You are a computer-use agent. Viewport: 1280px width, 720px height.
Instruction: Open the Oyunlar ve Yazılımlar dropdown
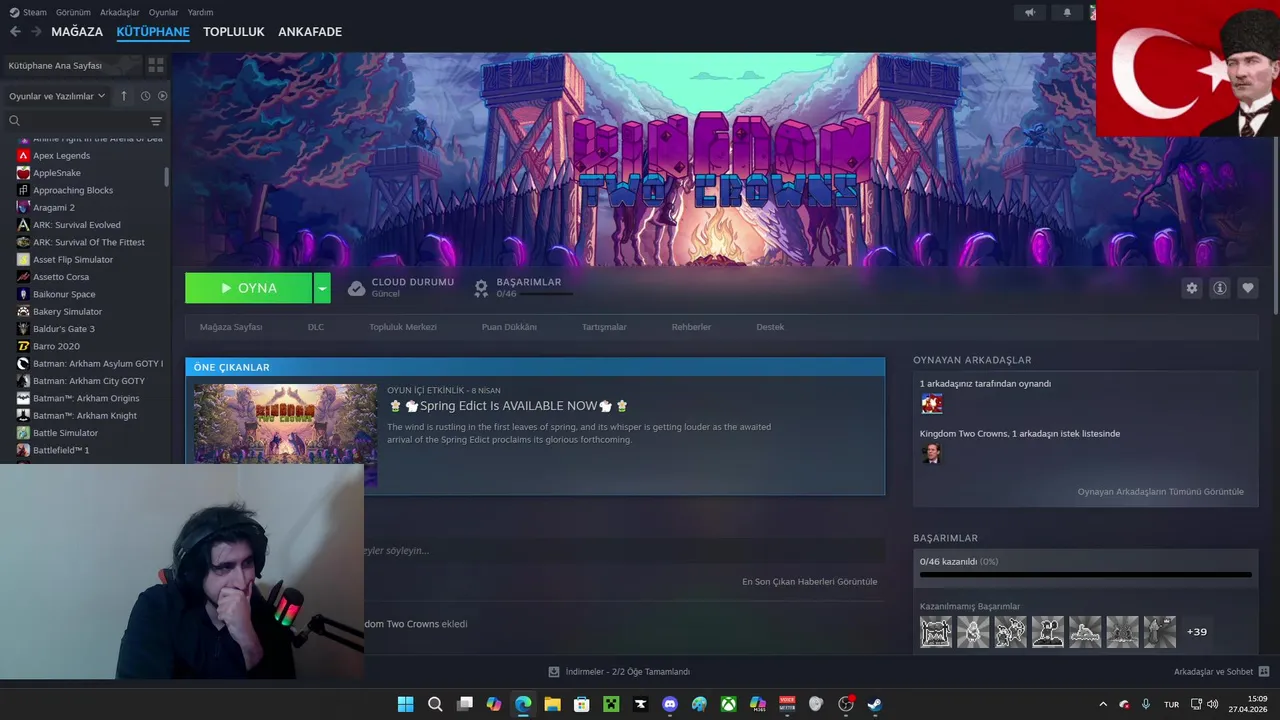click(x=57, y=96)
